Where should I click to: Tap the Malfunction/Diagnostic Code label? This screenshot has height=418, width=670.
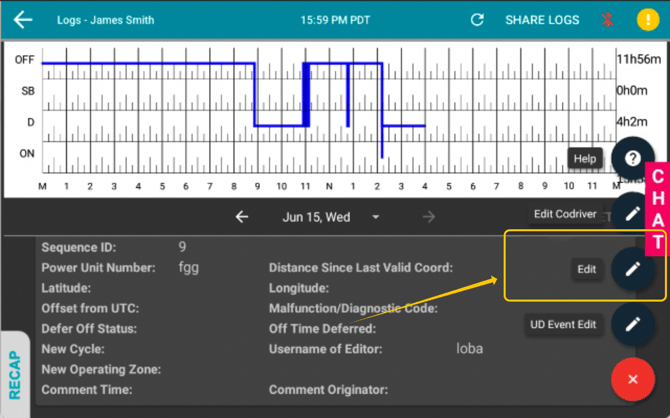tap(353, 308)
